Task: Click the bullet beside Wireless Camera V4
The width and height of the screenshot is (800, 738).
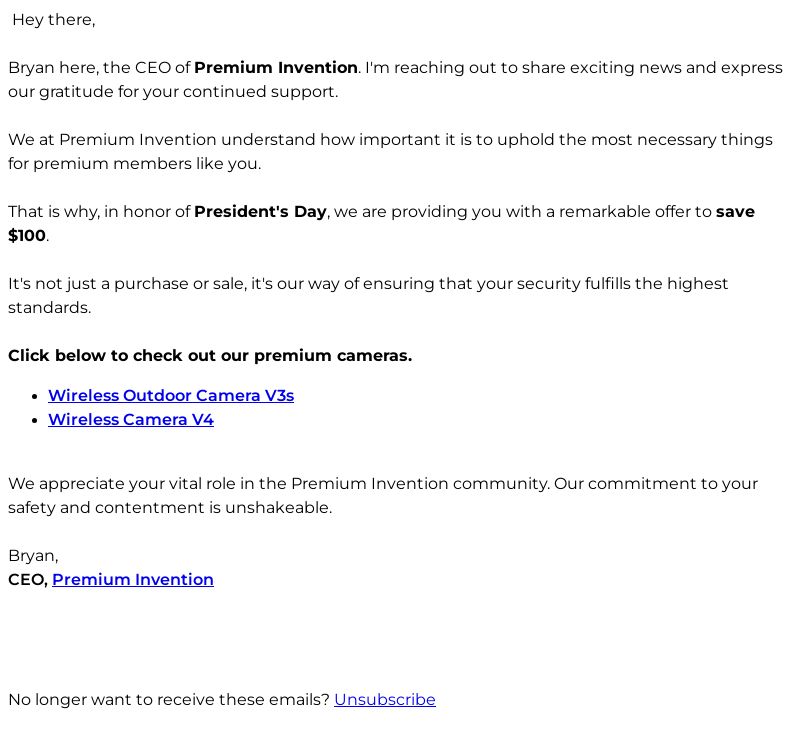Action: (x=37, y=420)
